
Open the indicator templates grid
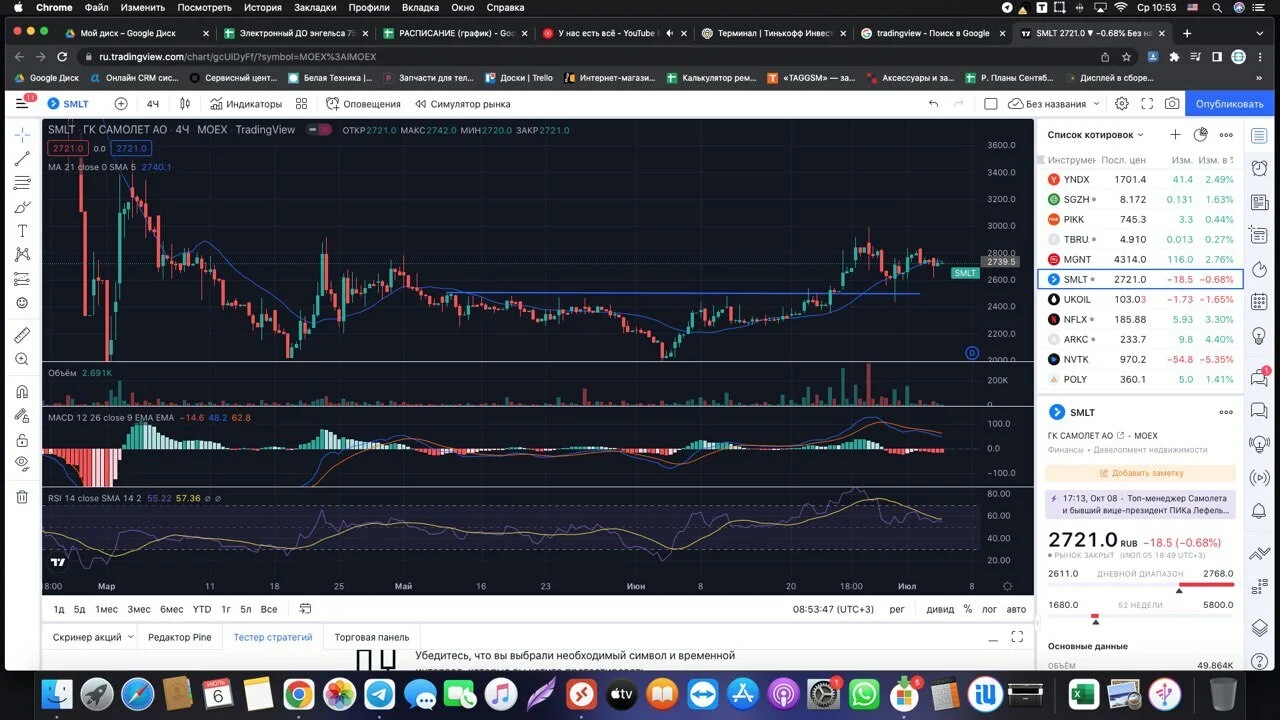tap(302, 104)
